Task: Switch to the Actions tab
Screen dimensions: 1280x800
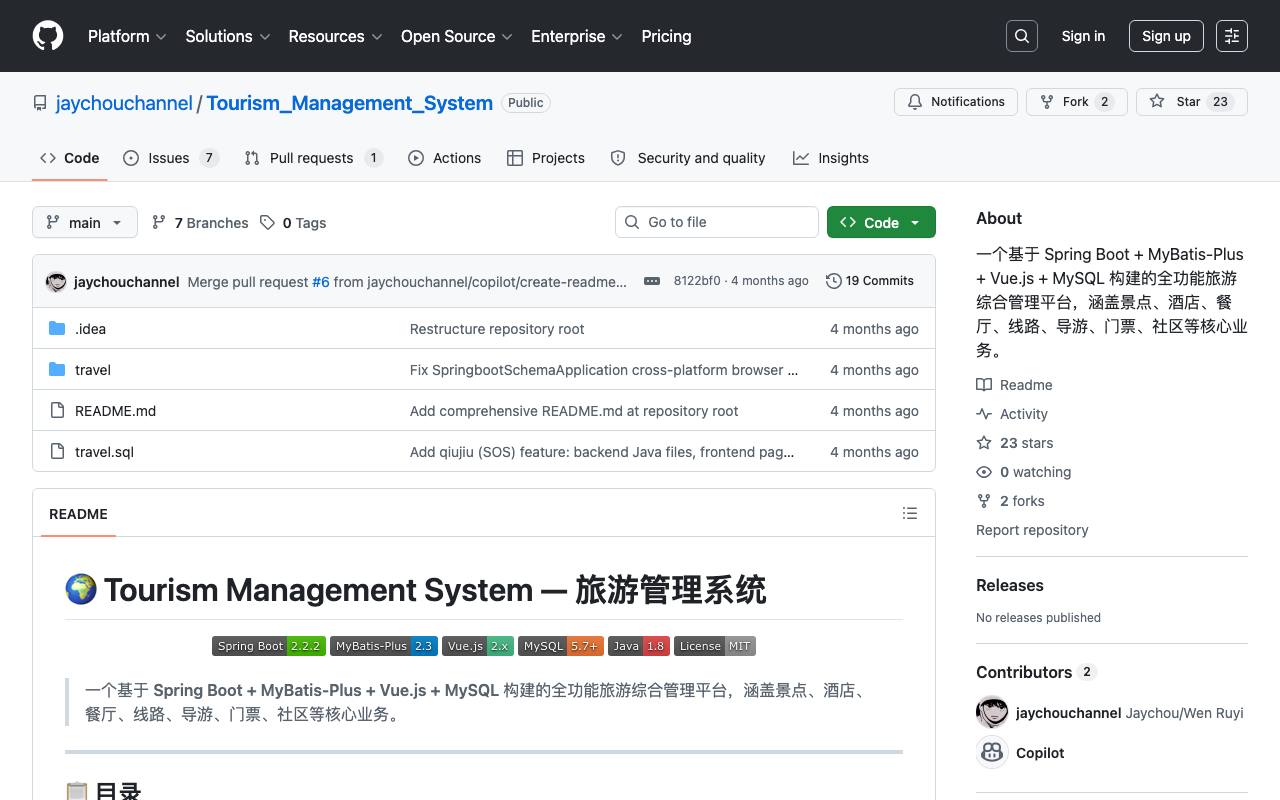Action: point(445,158)
